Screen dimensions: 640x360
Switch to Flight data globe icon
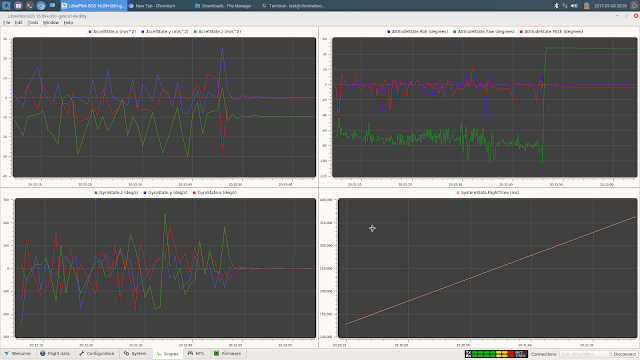point(42,353)
